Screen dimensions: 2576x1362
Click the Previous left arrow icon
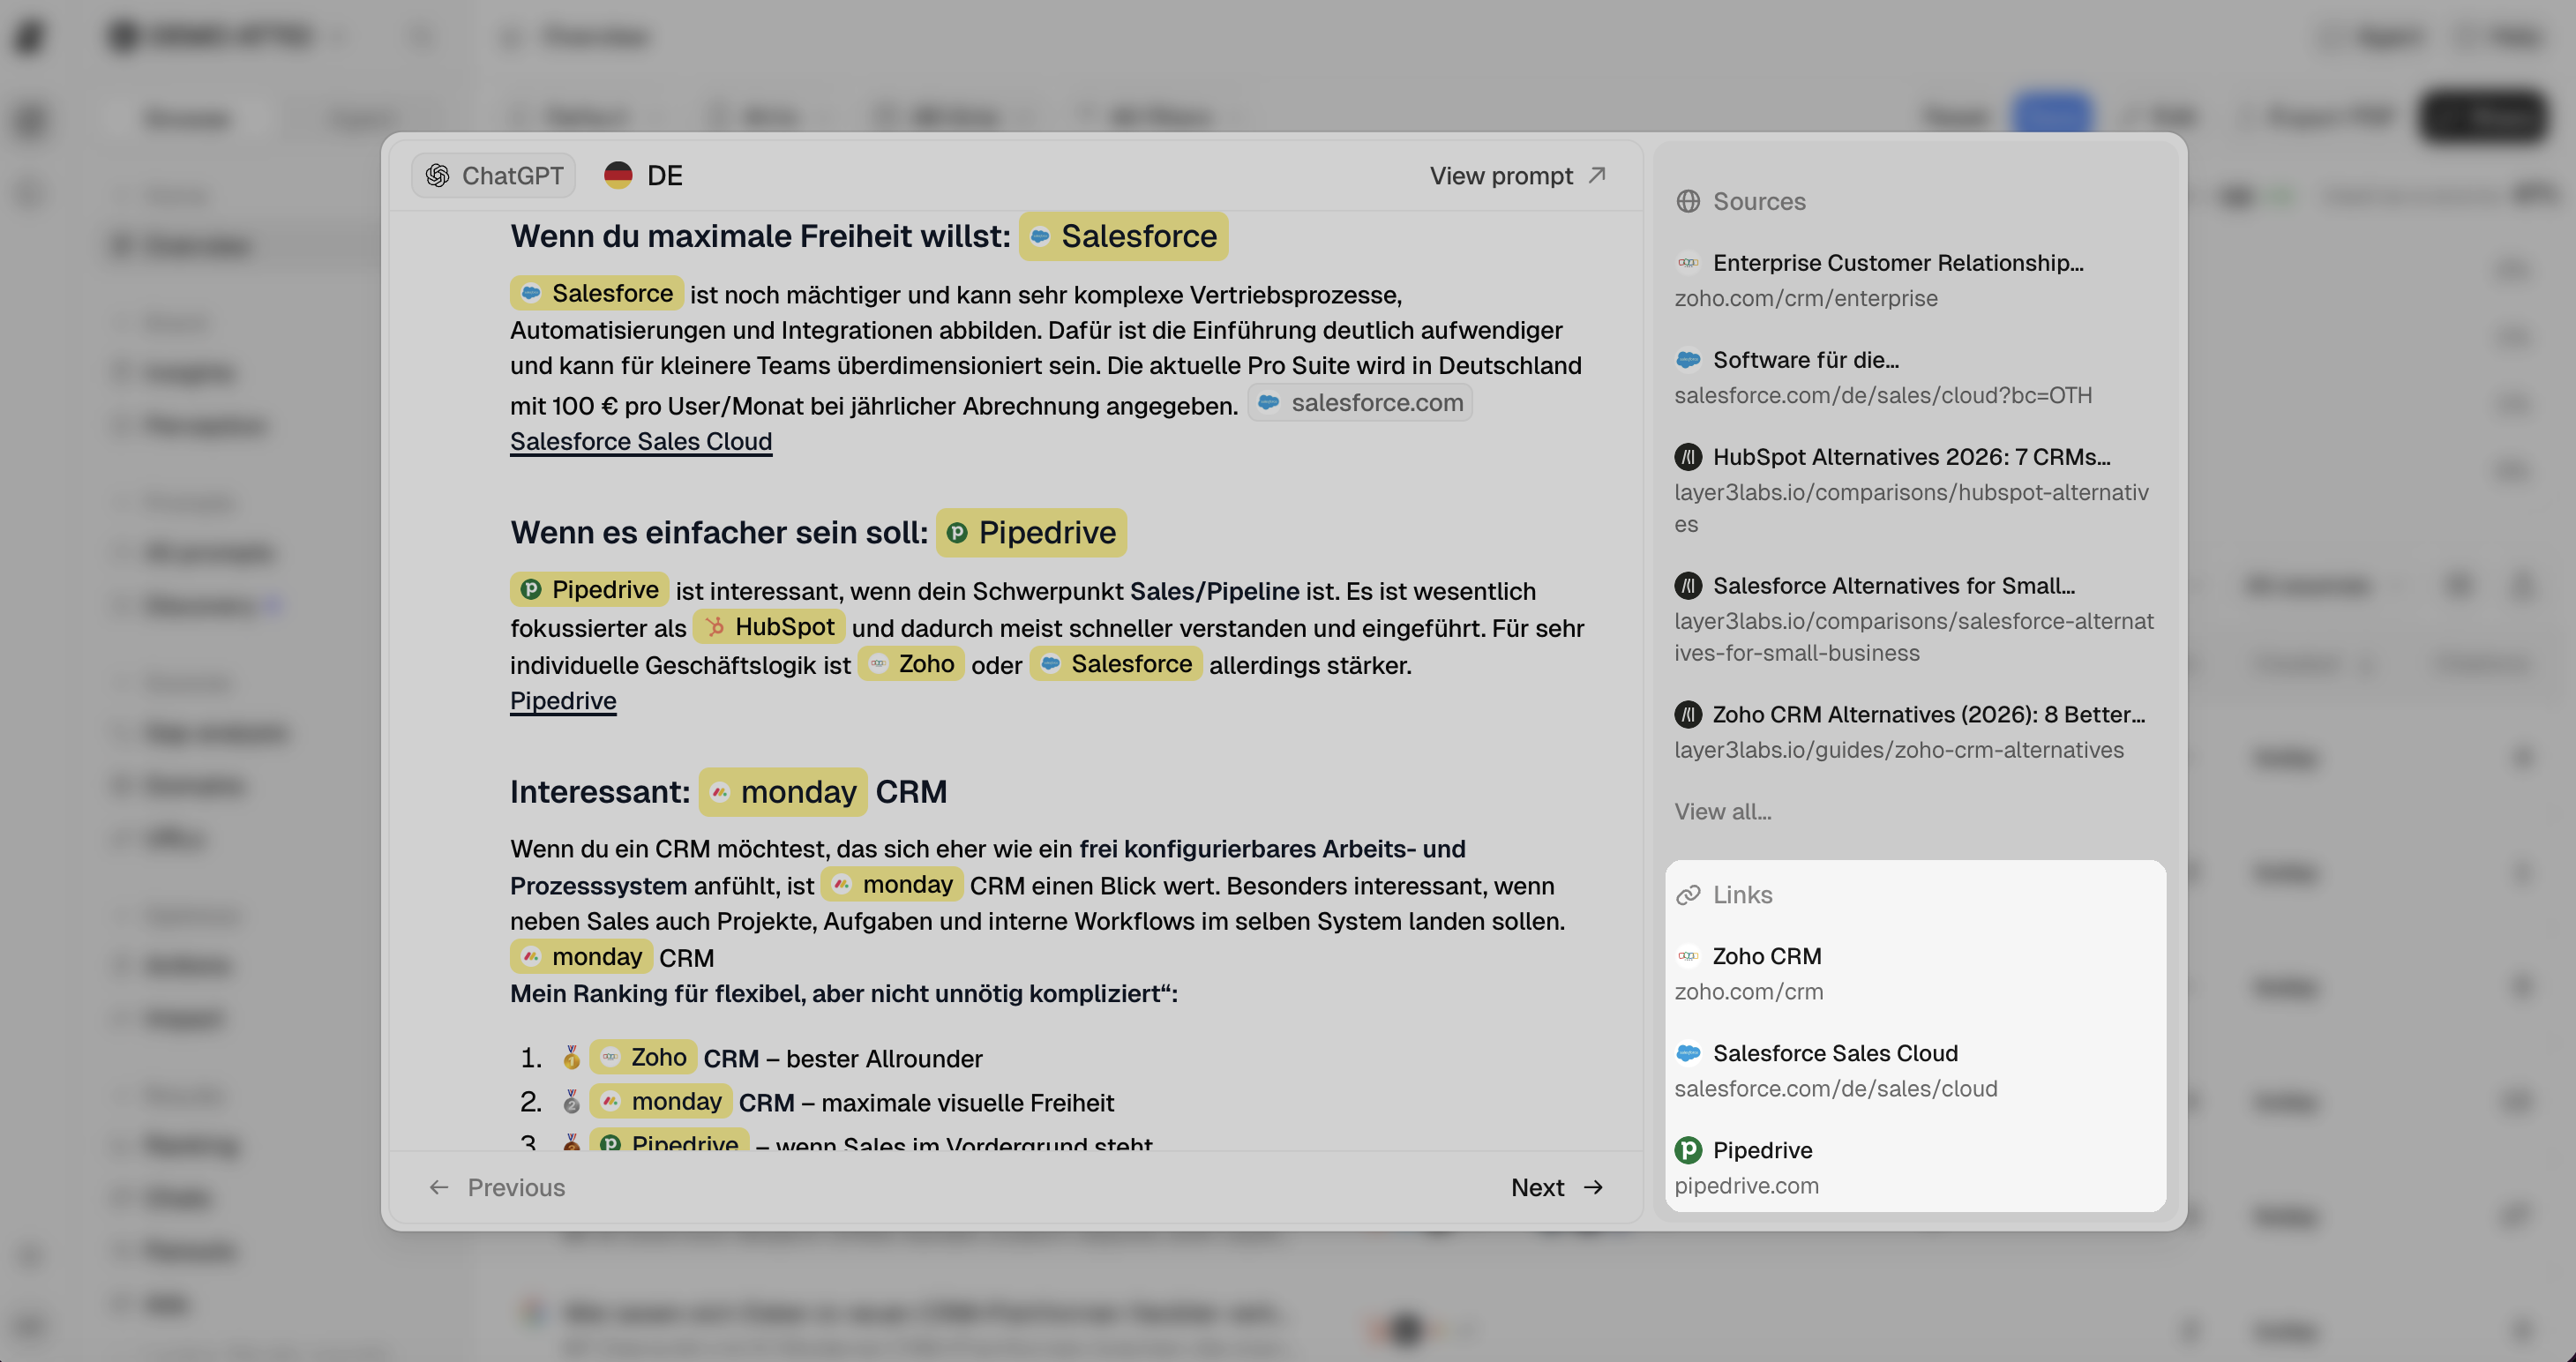[439, 1187]
